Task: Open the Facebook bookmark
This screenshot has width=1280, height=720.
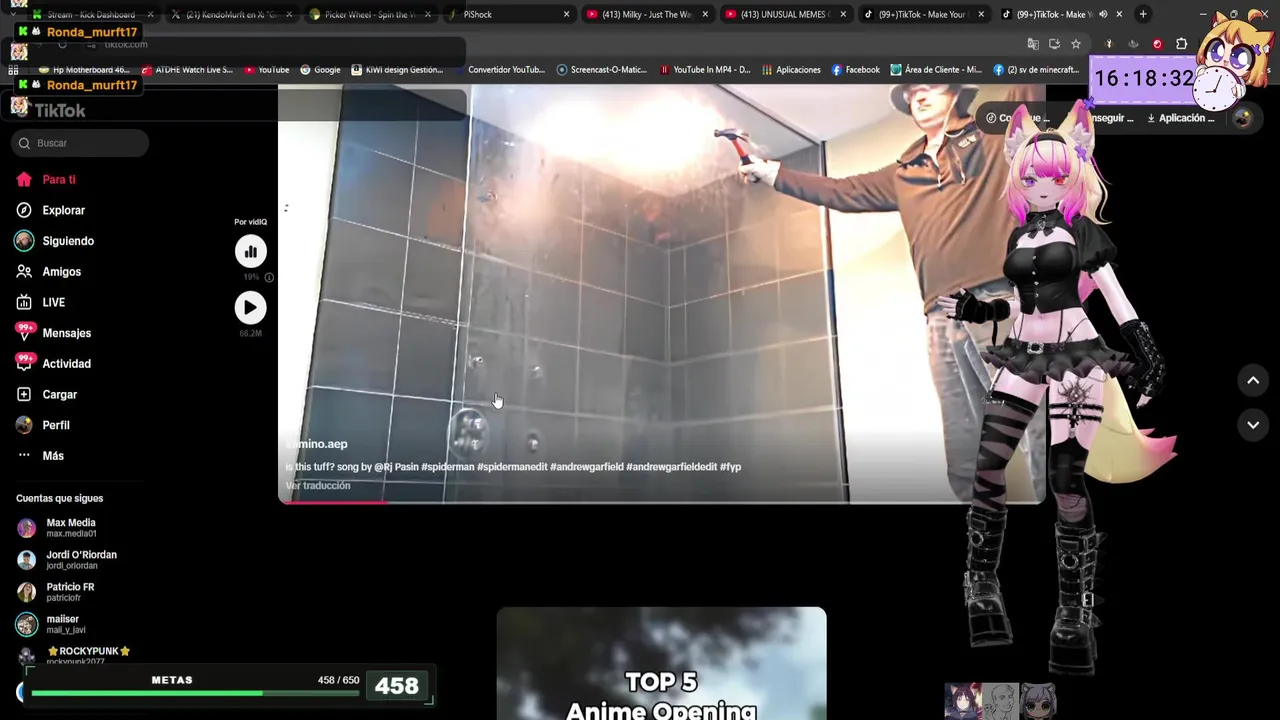Action: point(855,70)
